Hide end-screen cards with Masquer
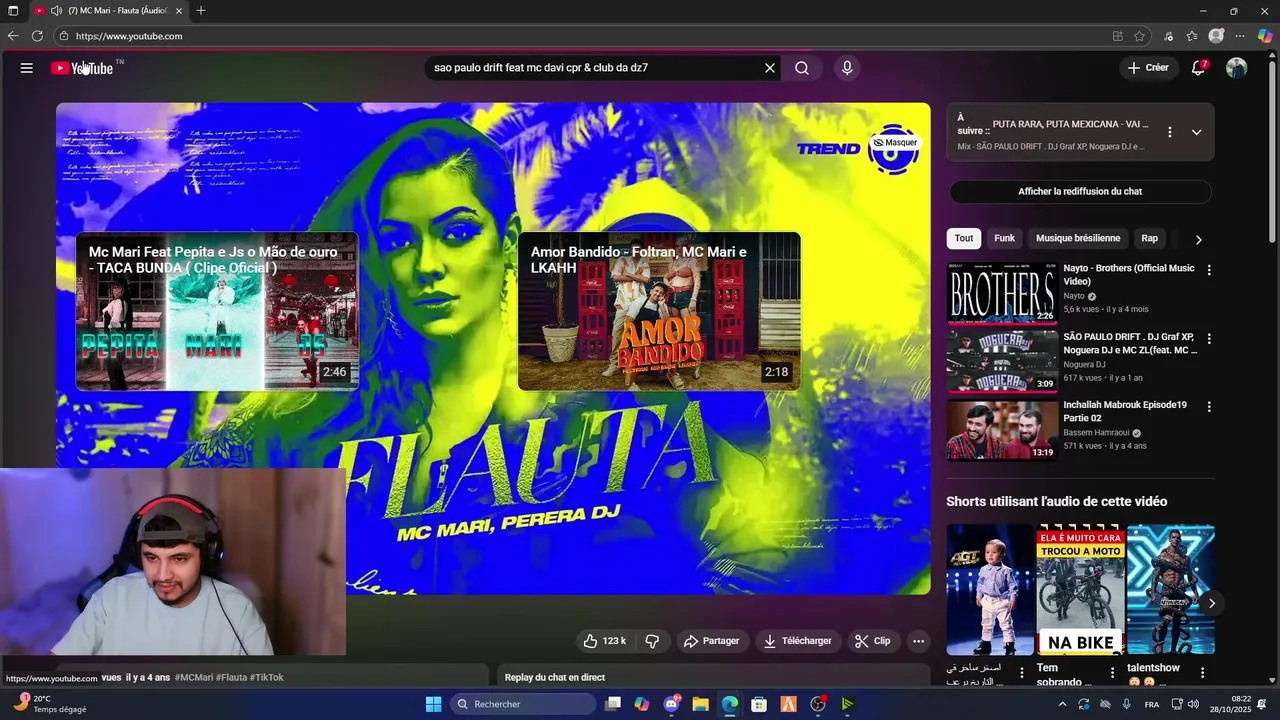 895,143
